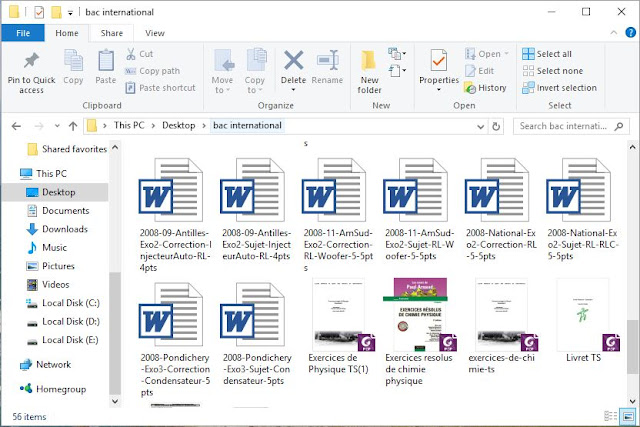Click This PC in address bar
This screenshot has height=427, width=640.
pos(129,125)
